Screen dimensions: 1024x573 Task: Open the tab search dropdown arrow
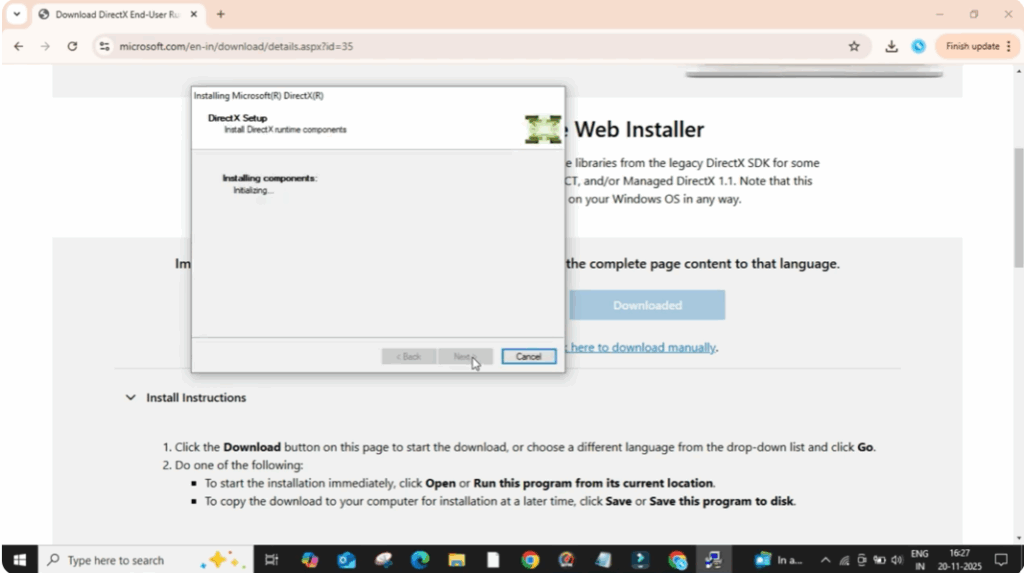point(17,14)
